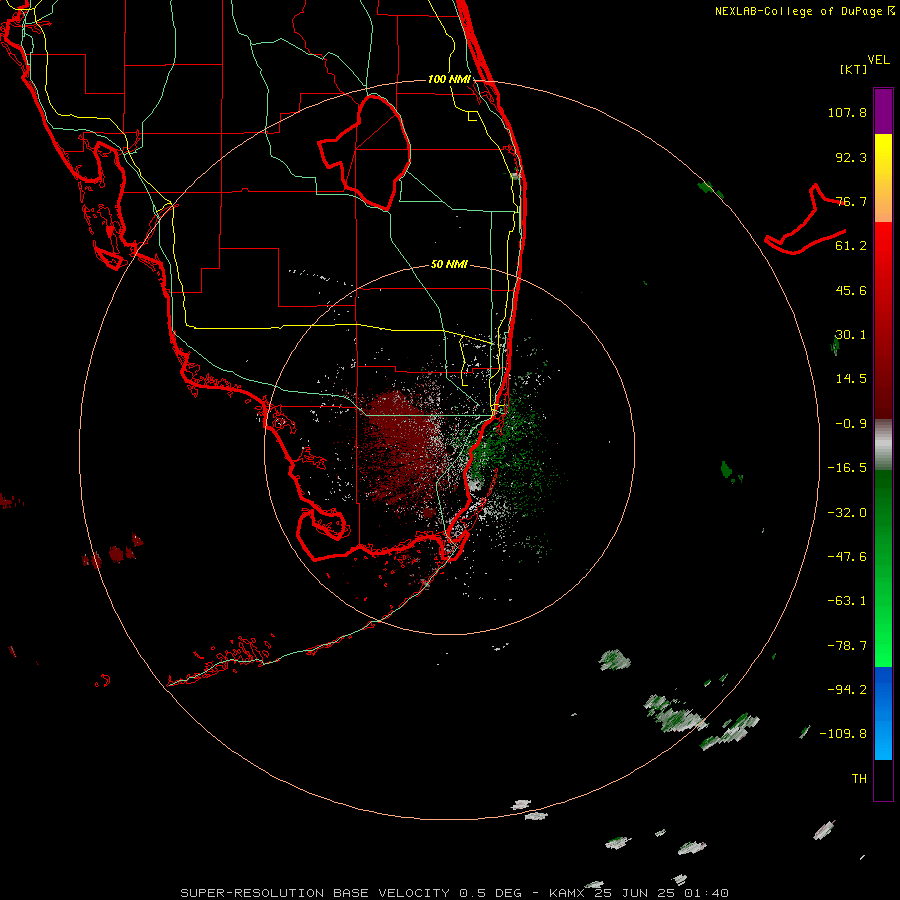Click the 45.6 velocity legend value
The height and width of the screenshot is (900, 900).
point(851,290)
